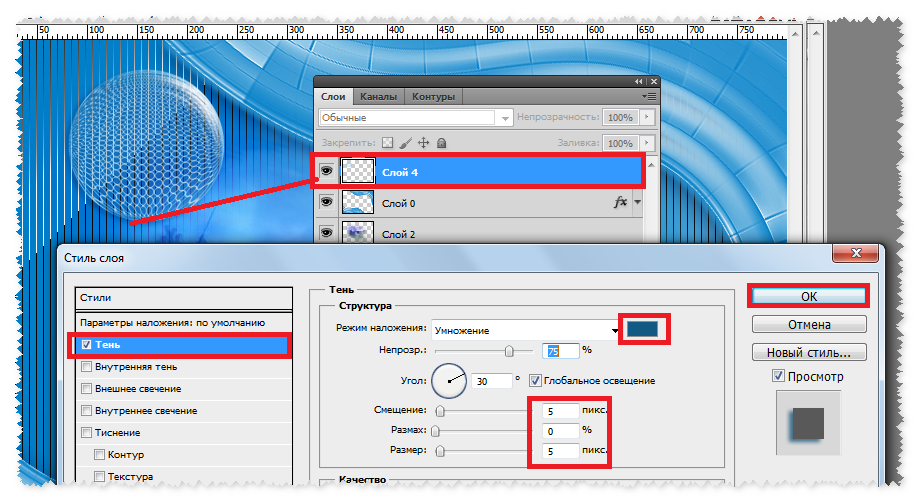Open layer blend mode dropdown Обычные

(415, 117)
